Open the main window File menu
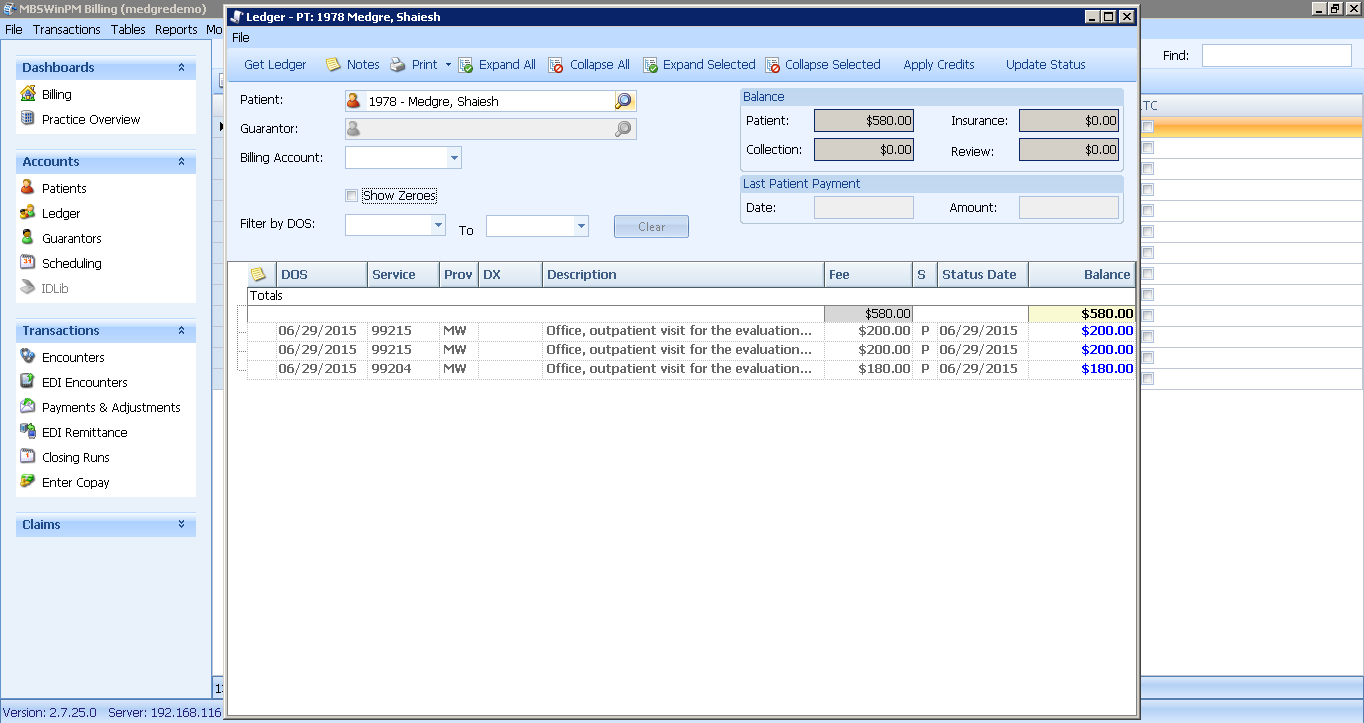Viewport: 1364px width, 723px height. (x=13, y=30)
